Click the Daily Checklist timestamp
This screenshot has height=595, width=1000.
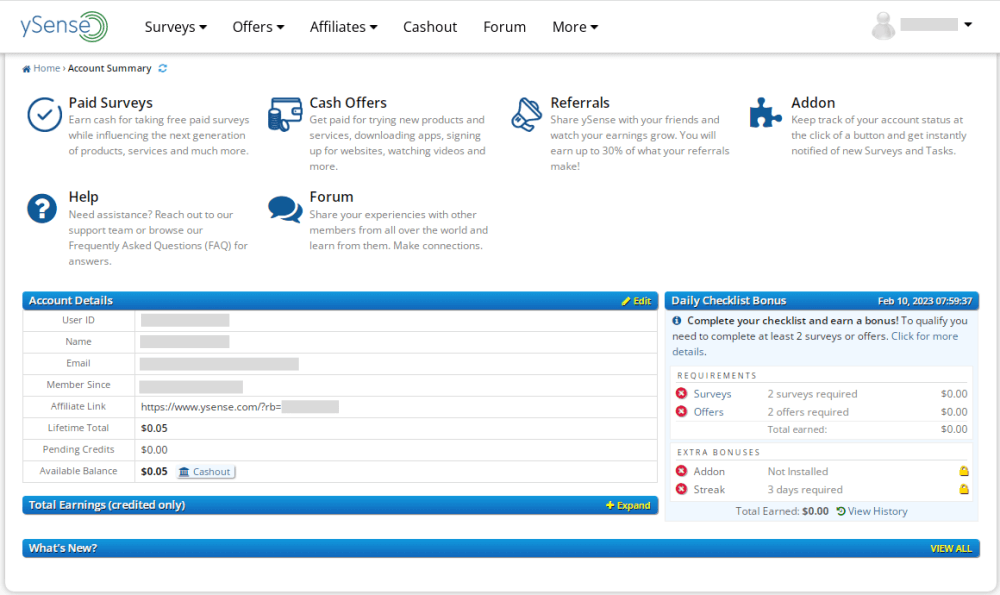coord(925,301)
